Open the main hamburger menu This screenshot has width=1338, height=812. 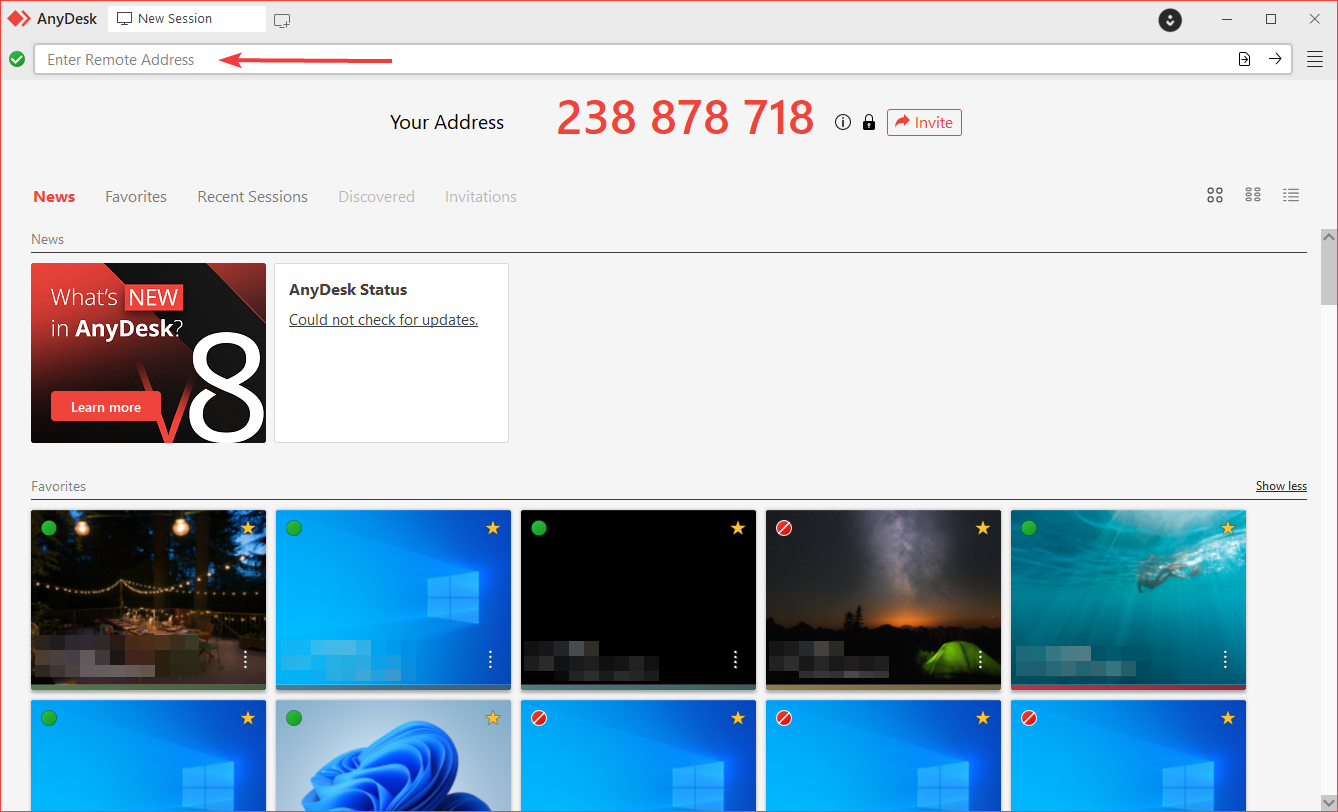click(x=1315, y=59)
